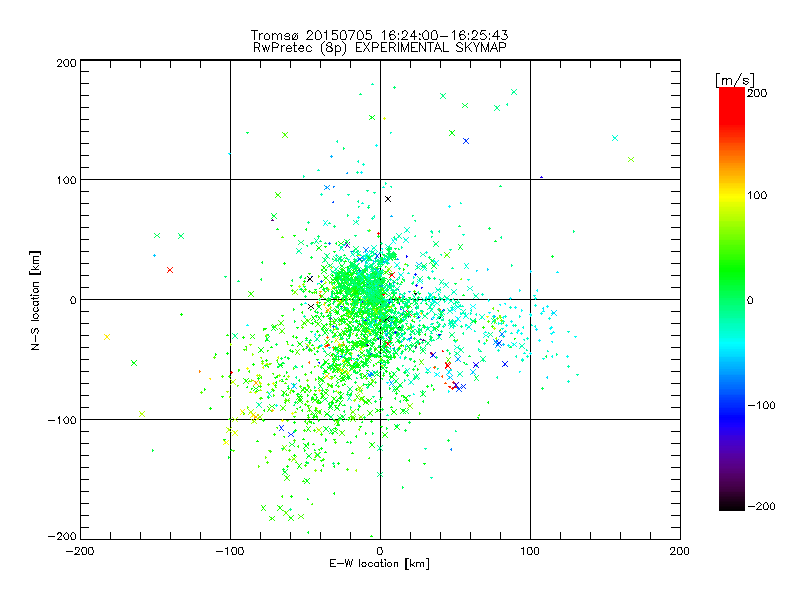The height and width of the screenshot is (600, 800).
Task: Click the N-S axis tick label "-100"
Action: tap(62, 420)
